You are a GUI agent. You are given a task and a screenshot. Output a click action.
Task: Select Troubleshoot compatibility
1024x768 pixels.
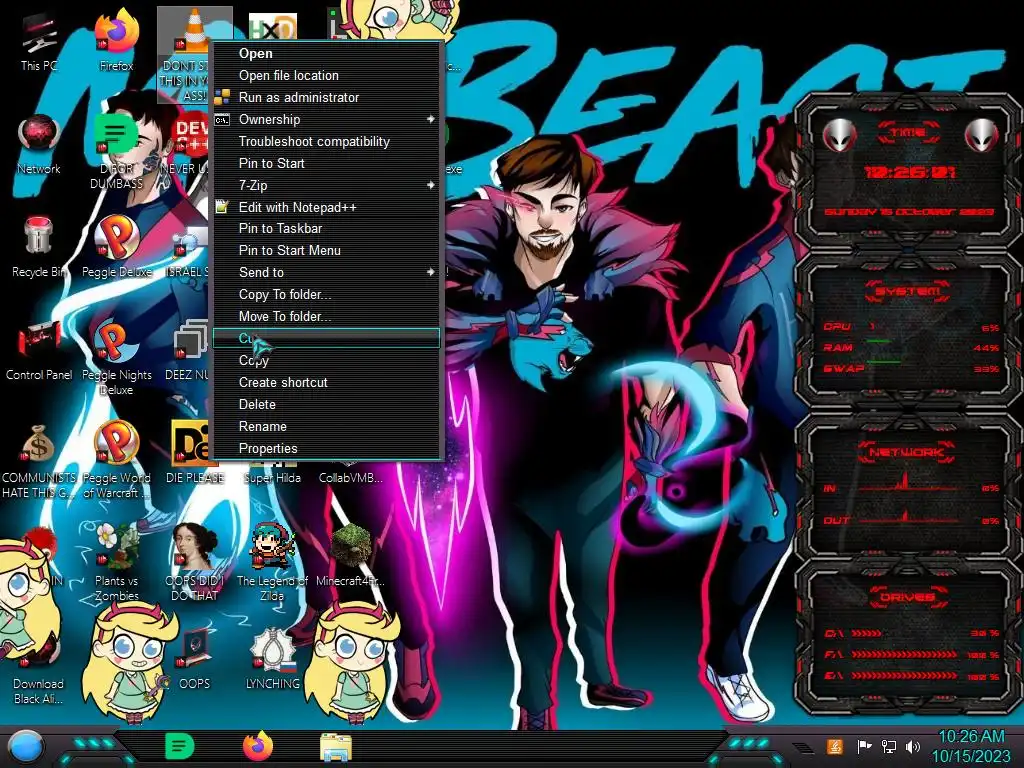click(328, 142)
